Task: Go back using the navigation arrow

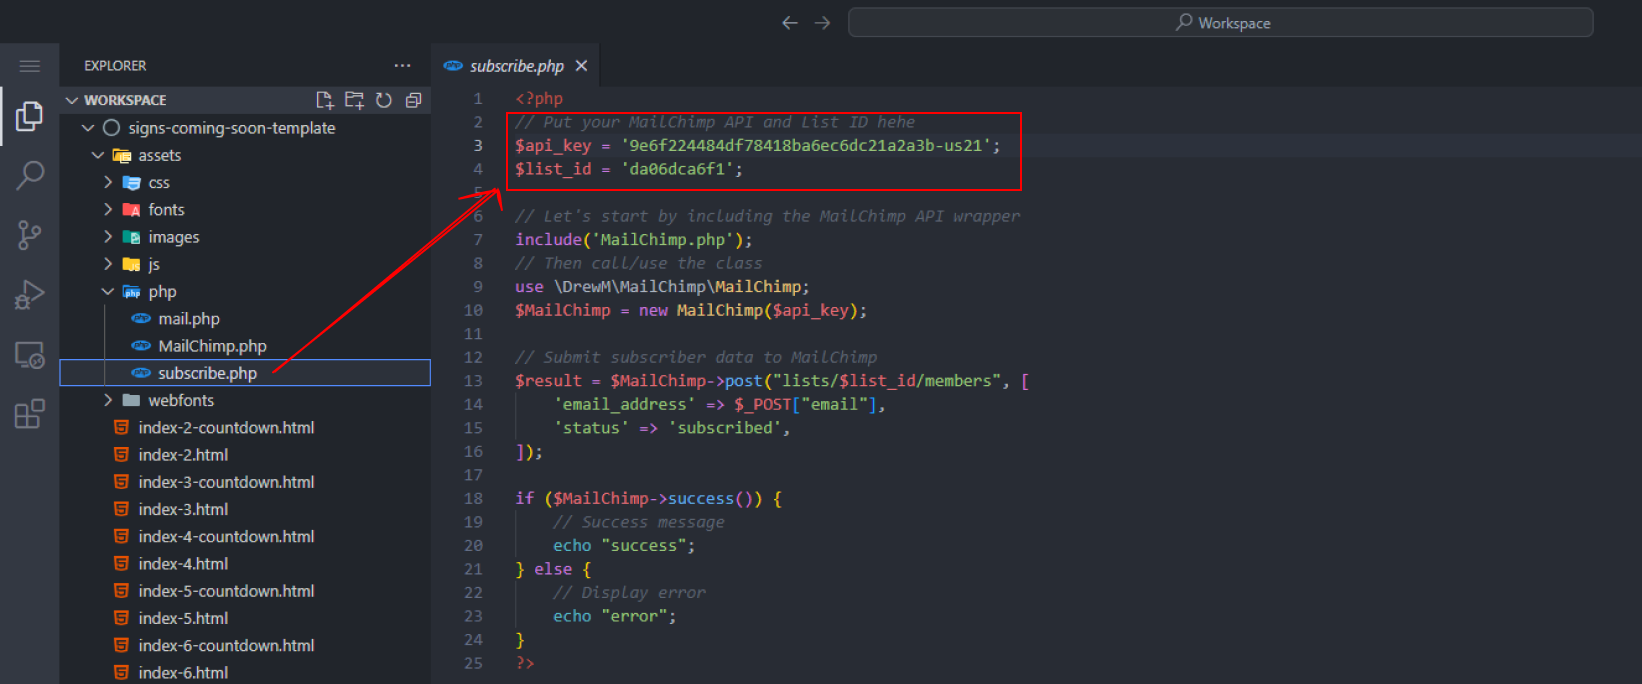Action: [x=790, y=22]
